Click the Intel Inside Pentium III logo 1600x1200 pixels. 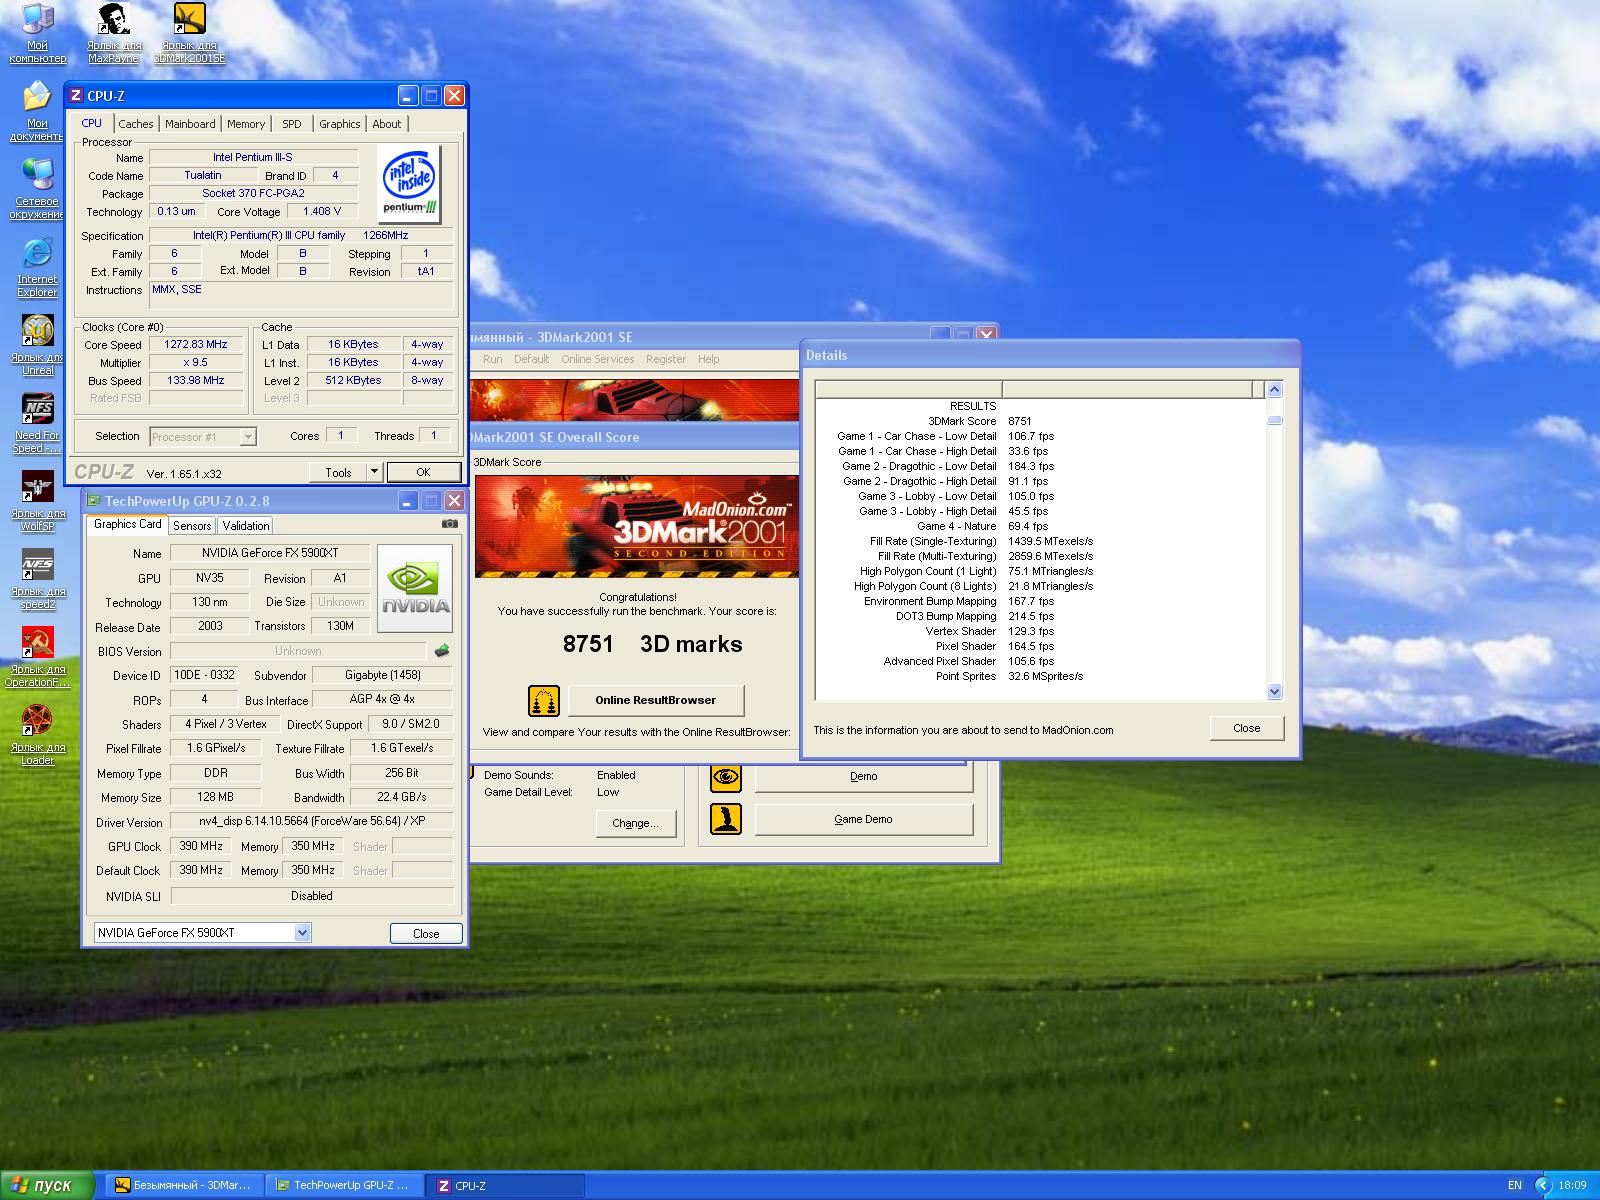[410, 185]
